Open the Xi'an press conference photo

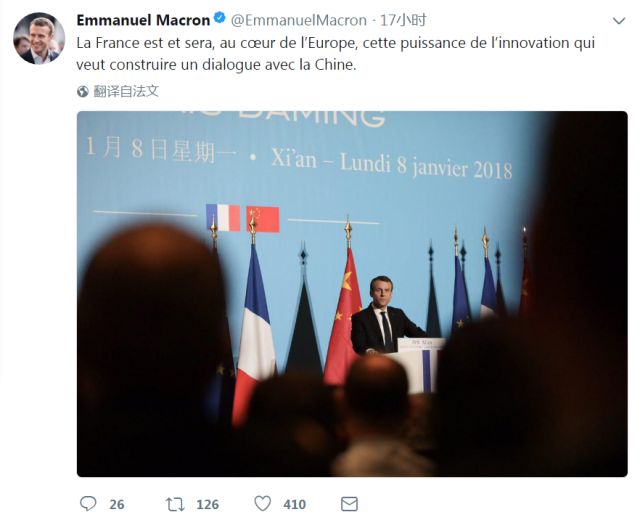352,293
